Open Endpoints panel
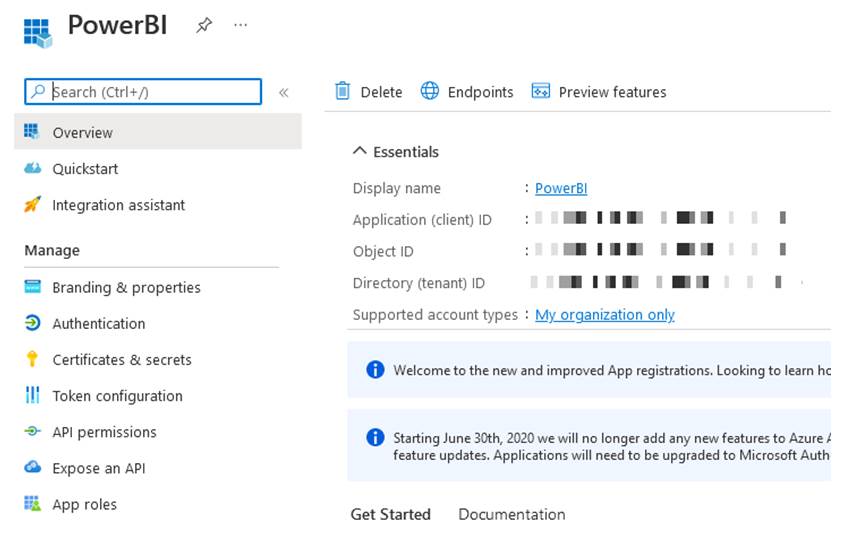Screen dimensions: 845x535 (467, 92)
